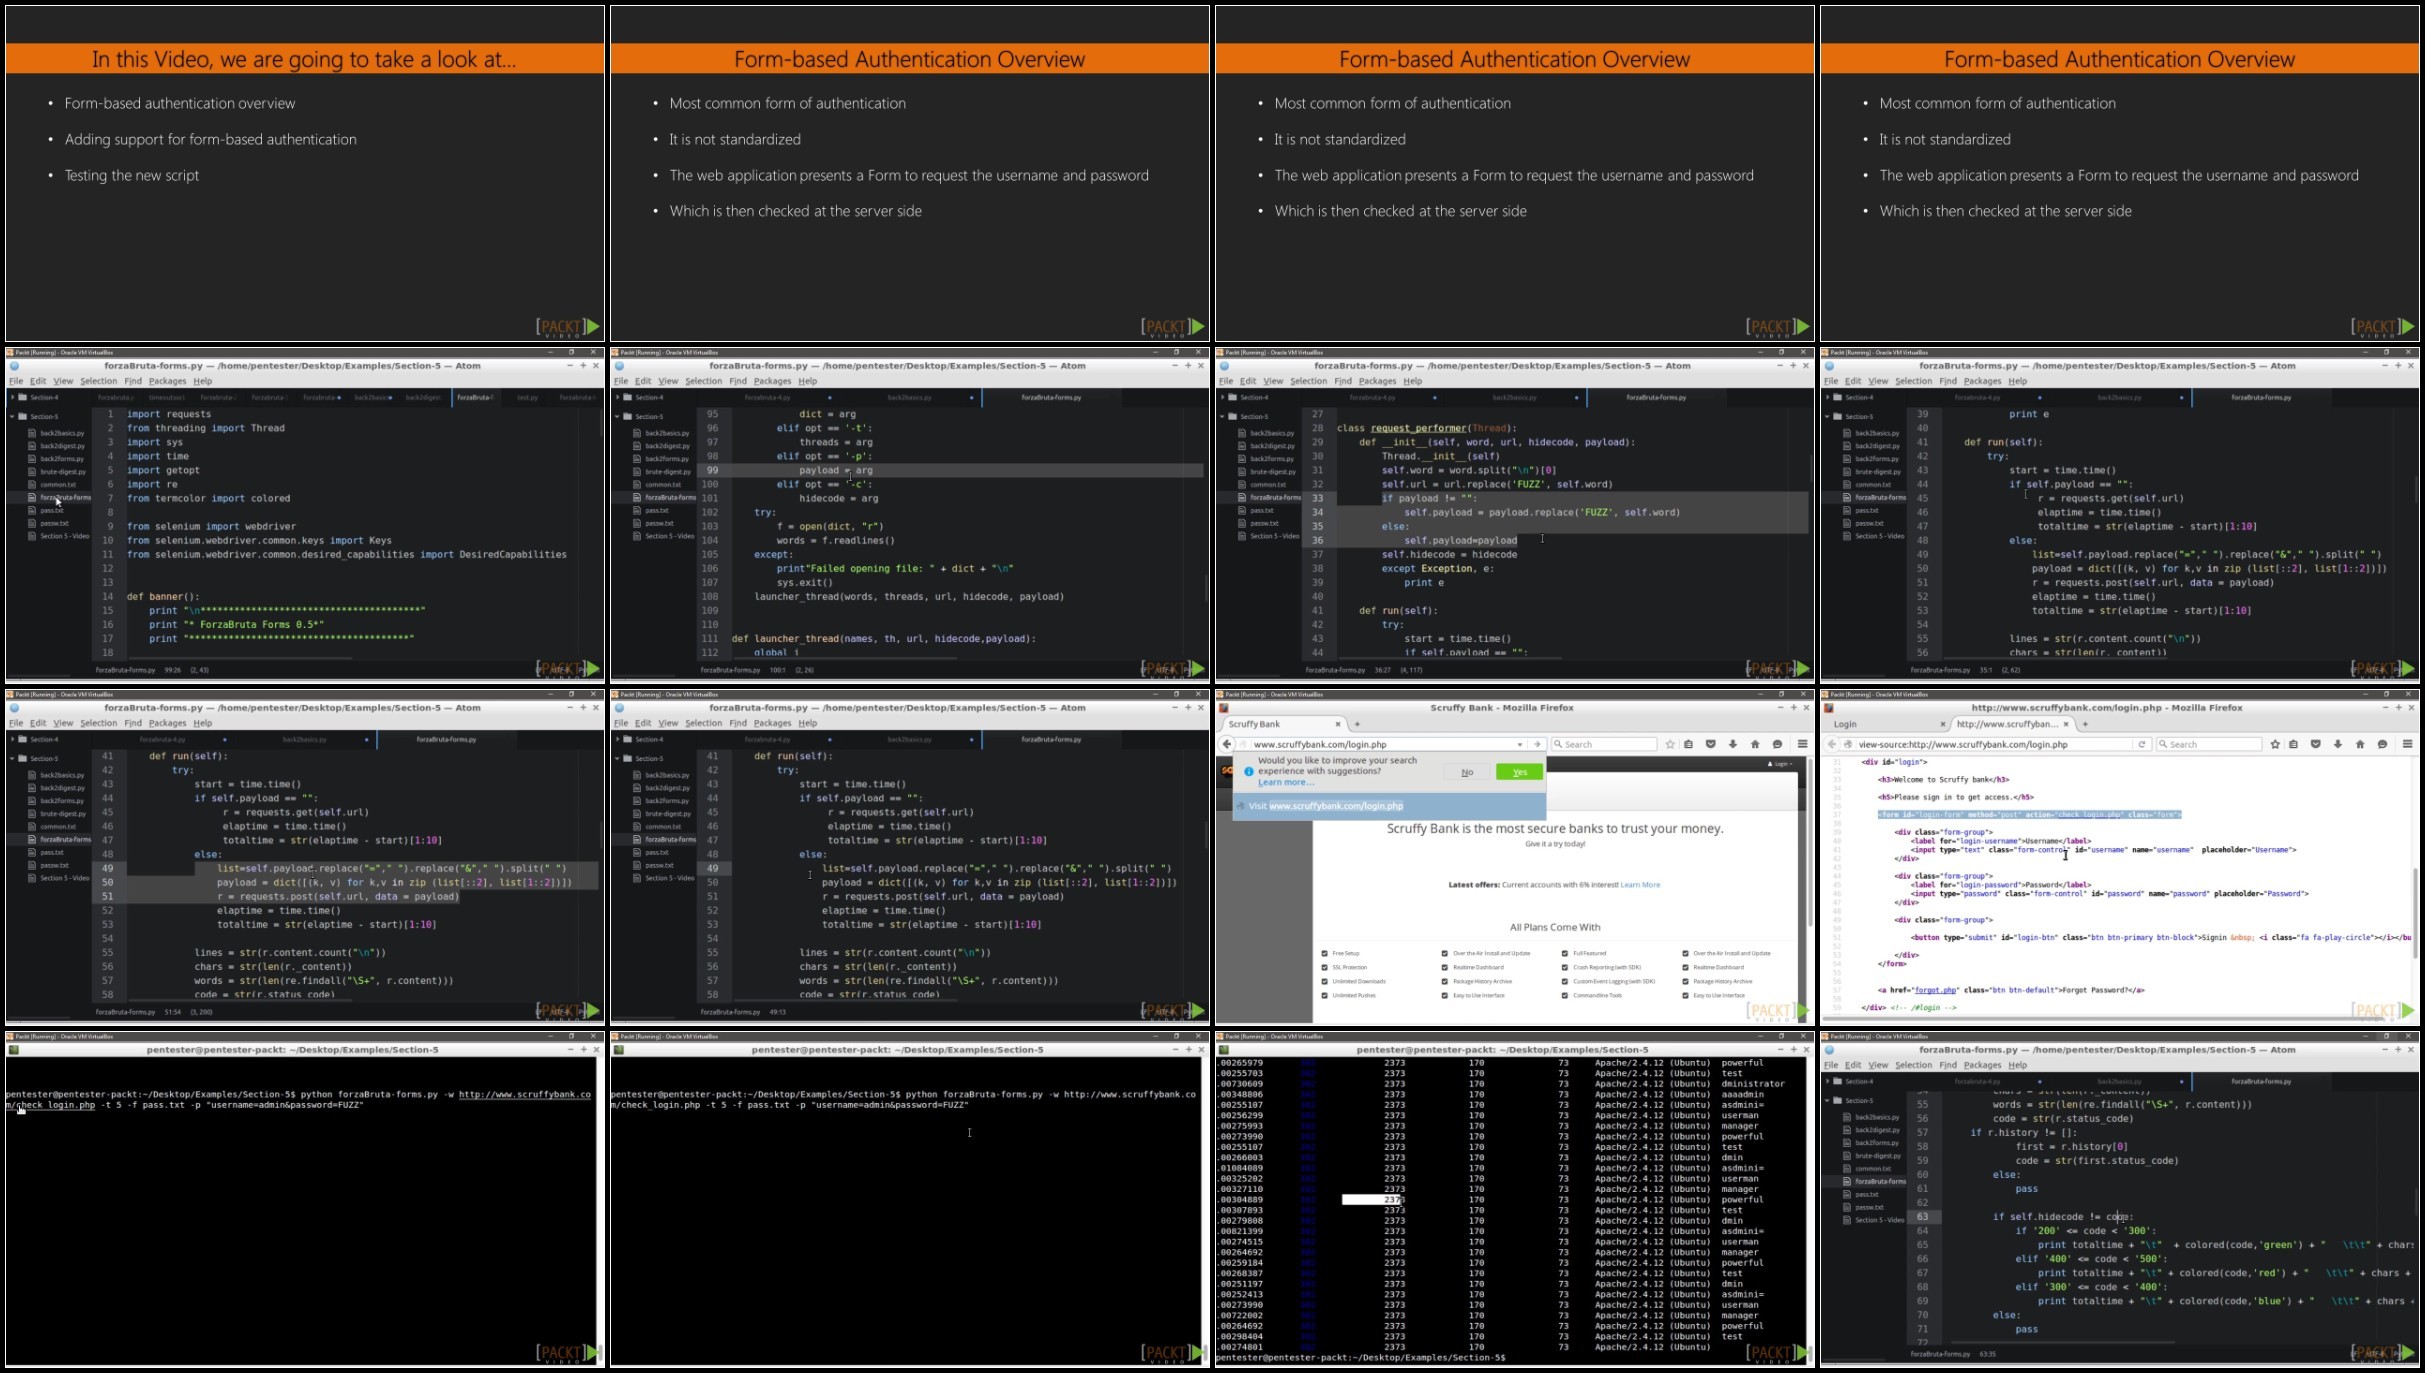Expand Section-4 folder in Atom window starting line 39
Image resolution: width=2425 pixels, height=1373 pixels.
tap(1827, 397)
